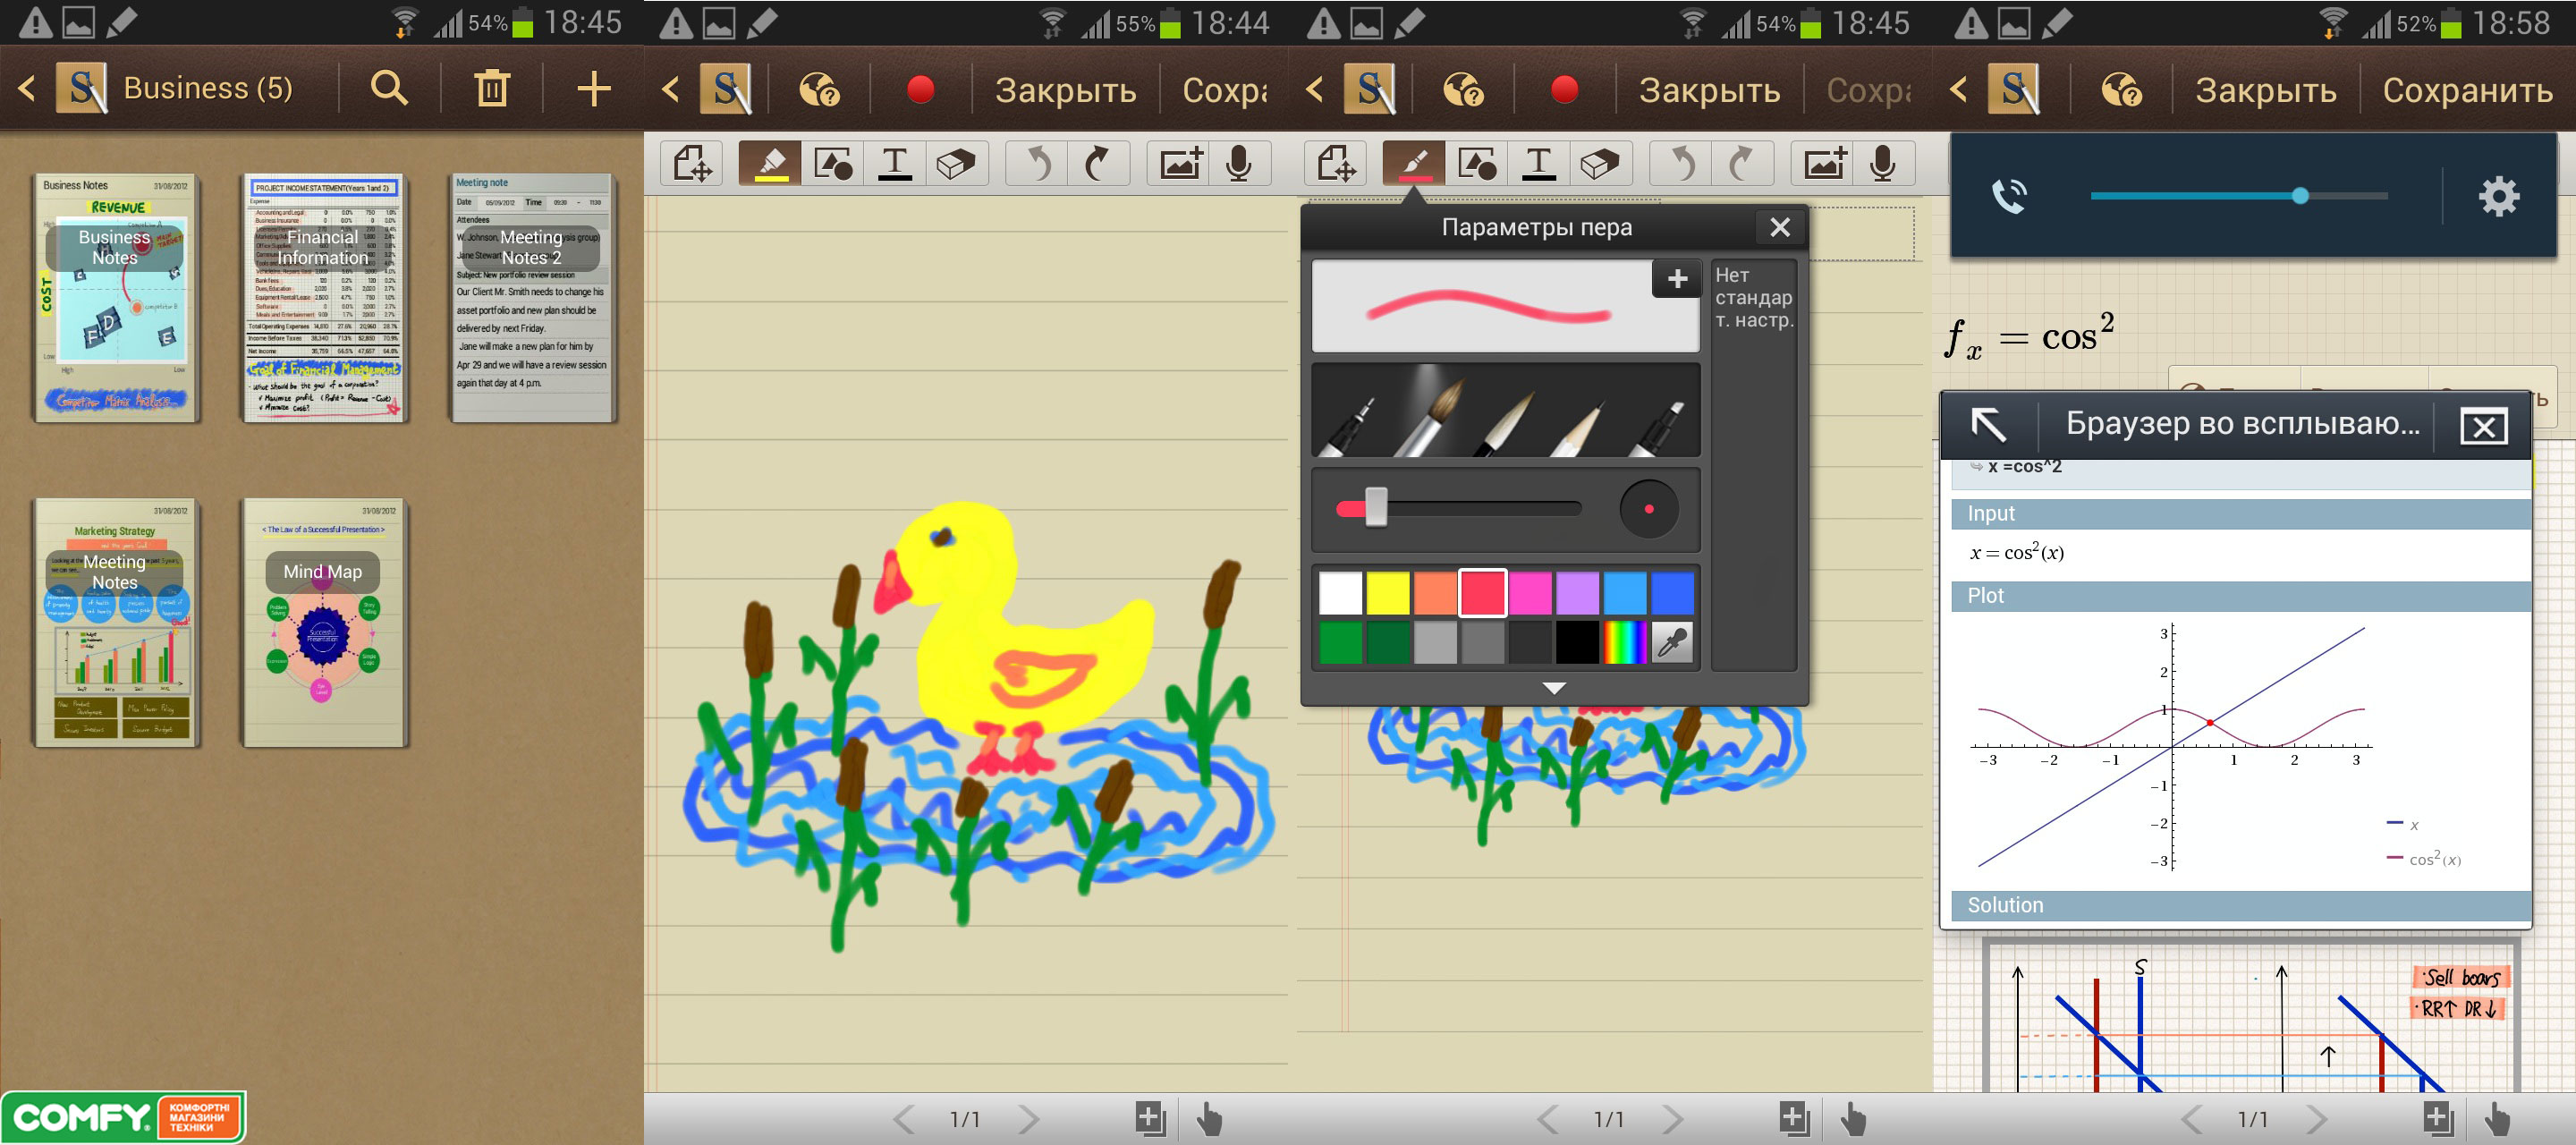The width and height of the screenshot is (2576, 1145).
Task: Open the volume settings gear icon
Action: [x=2498, y=196]
